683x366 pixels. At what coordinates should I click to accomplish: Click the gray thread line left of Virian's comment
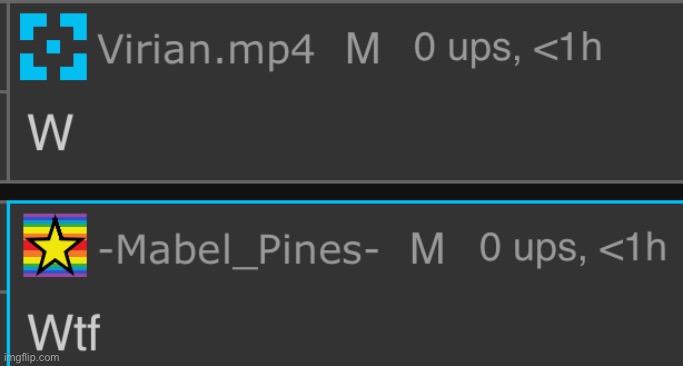click(9, 92)
